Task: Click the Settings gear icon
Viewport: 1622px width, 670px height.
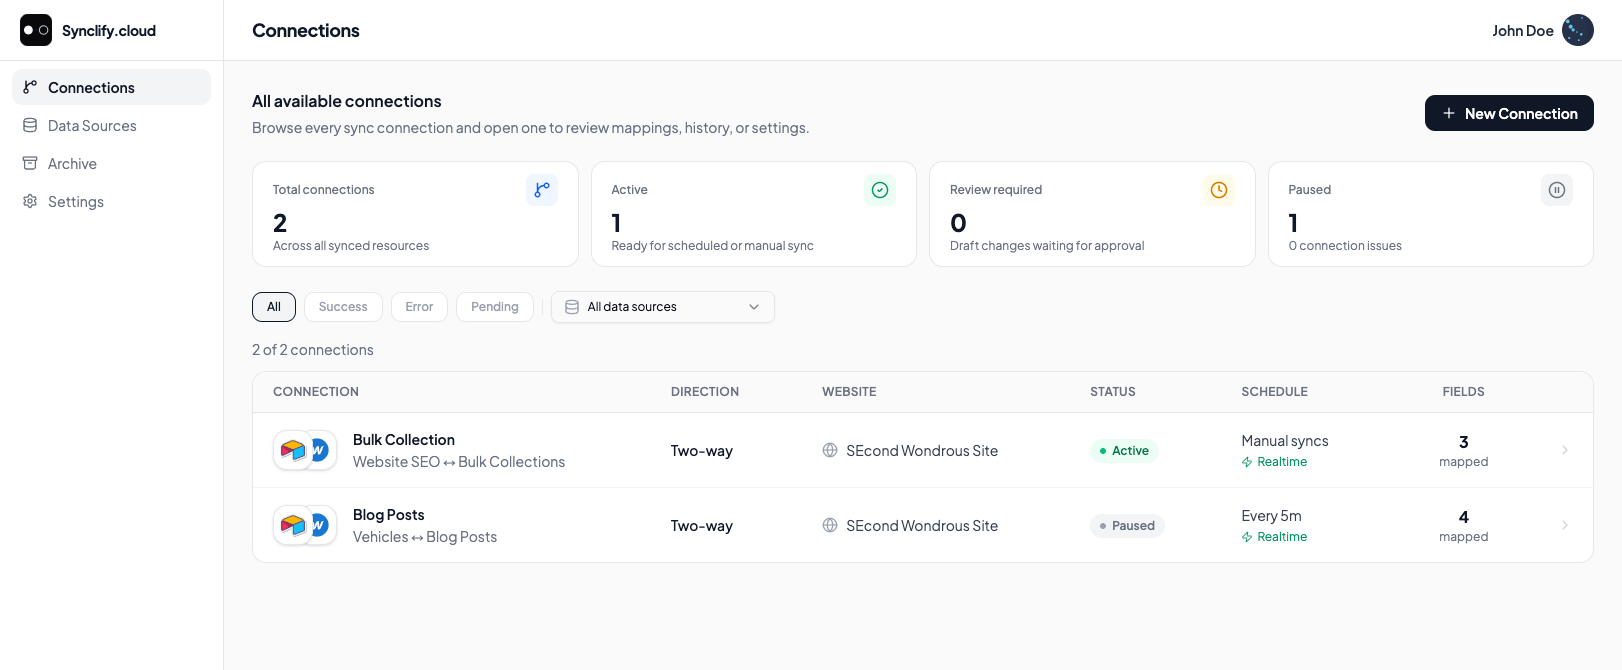Action: pos(30,201)
